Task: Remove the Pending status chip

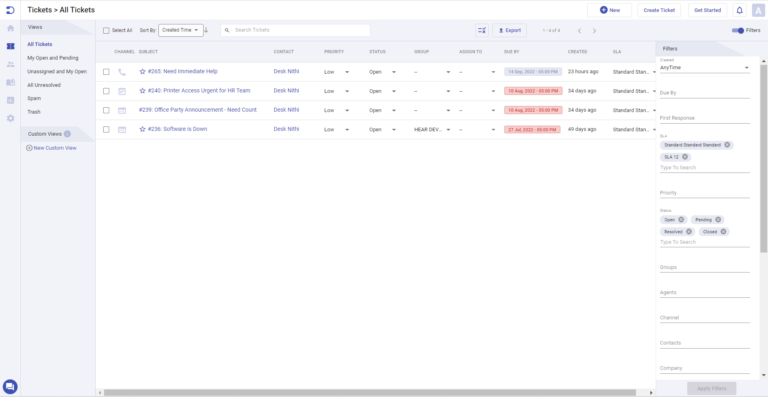Action: point(718,220)
